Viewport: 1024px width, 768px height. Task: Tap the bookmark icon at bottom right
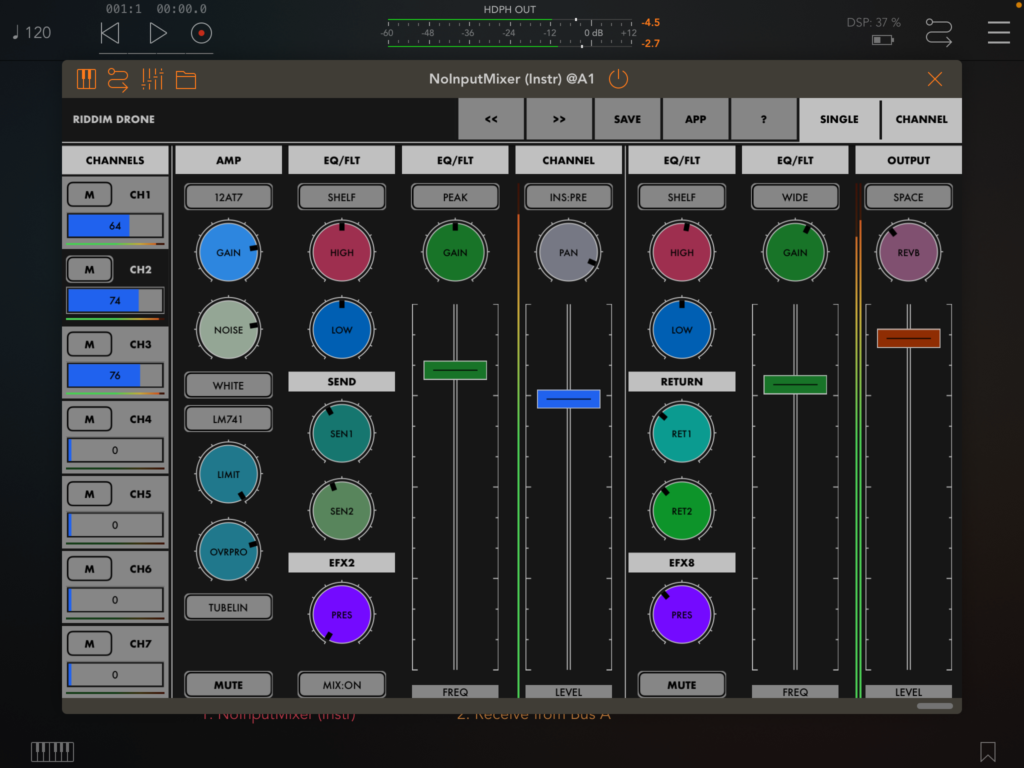click(987, 752)
